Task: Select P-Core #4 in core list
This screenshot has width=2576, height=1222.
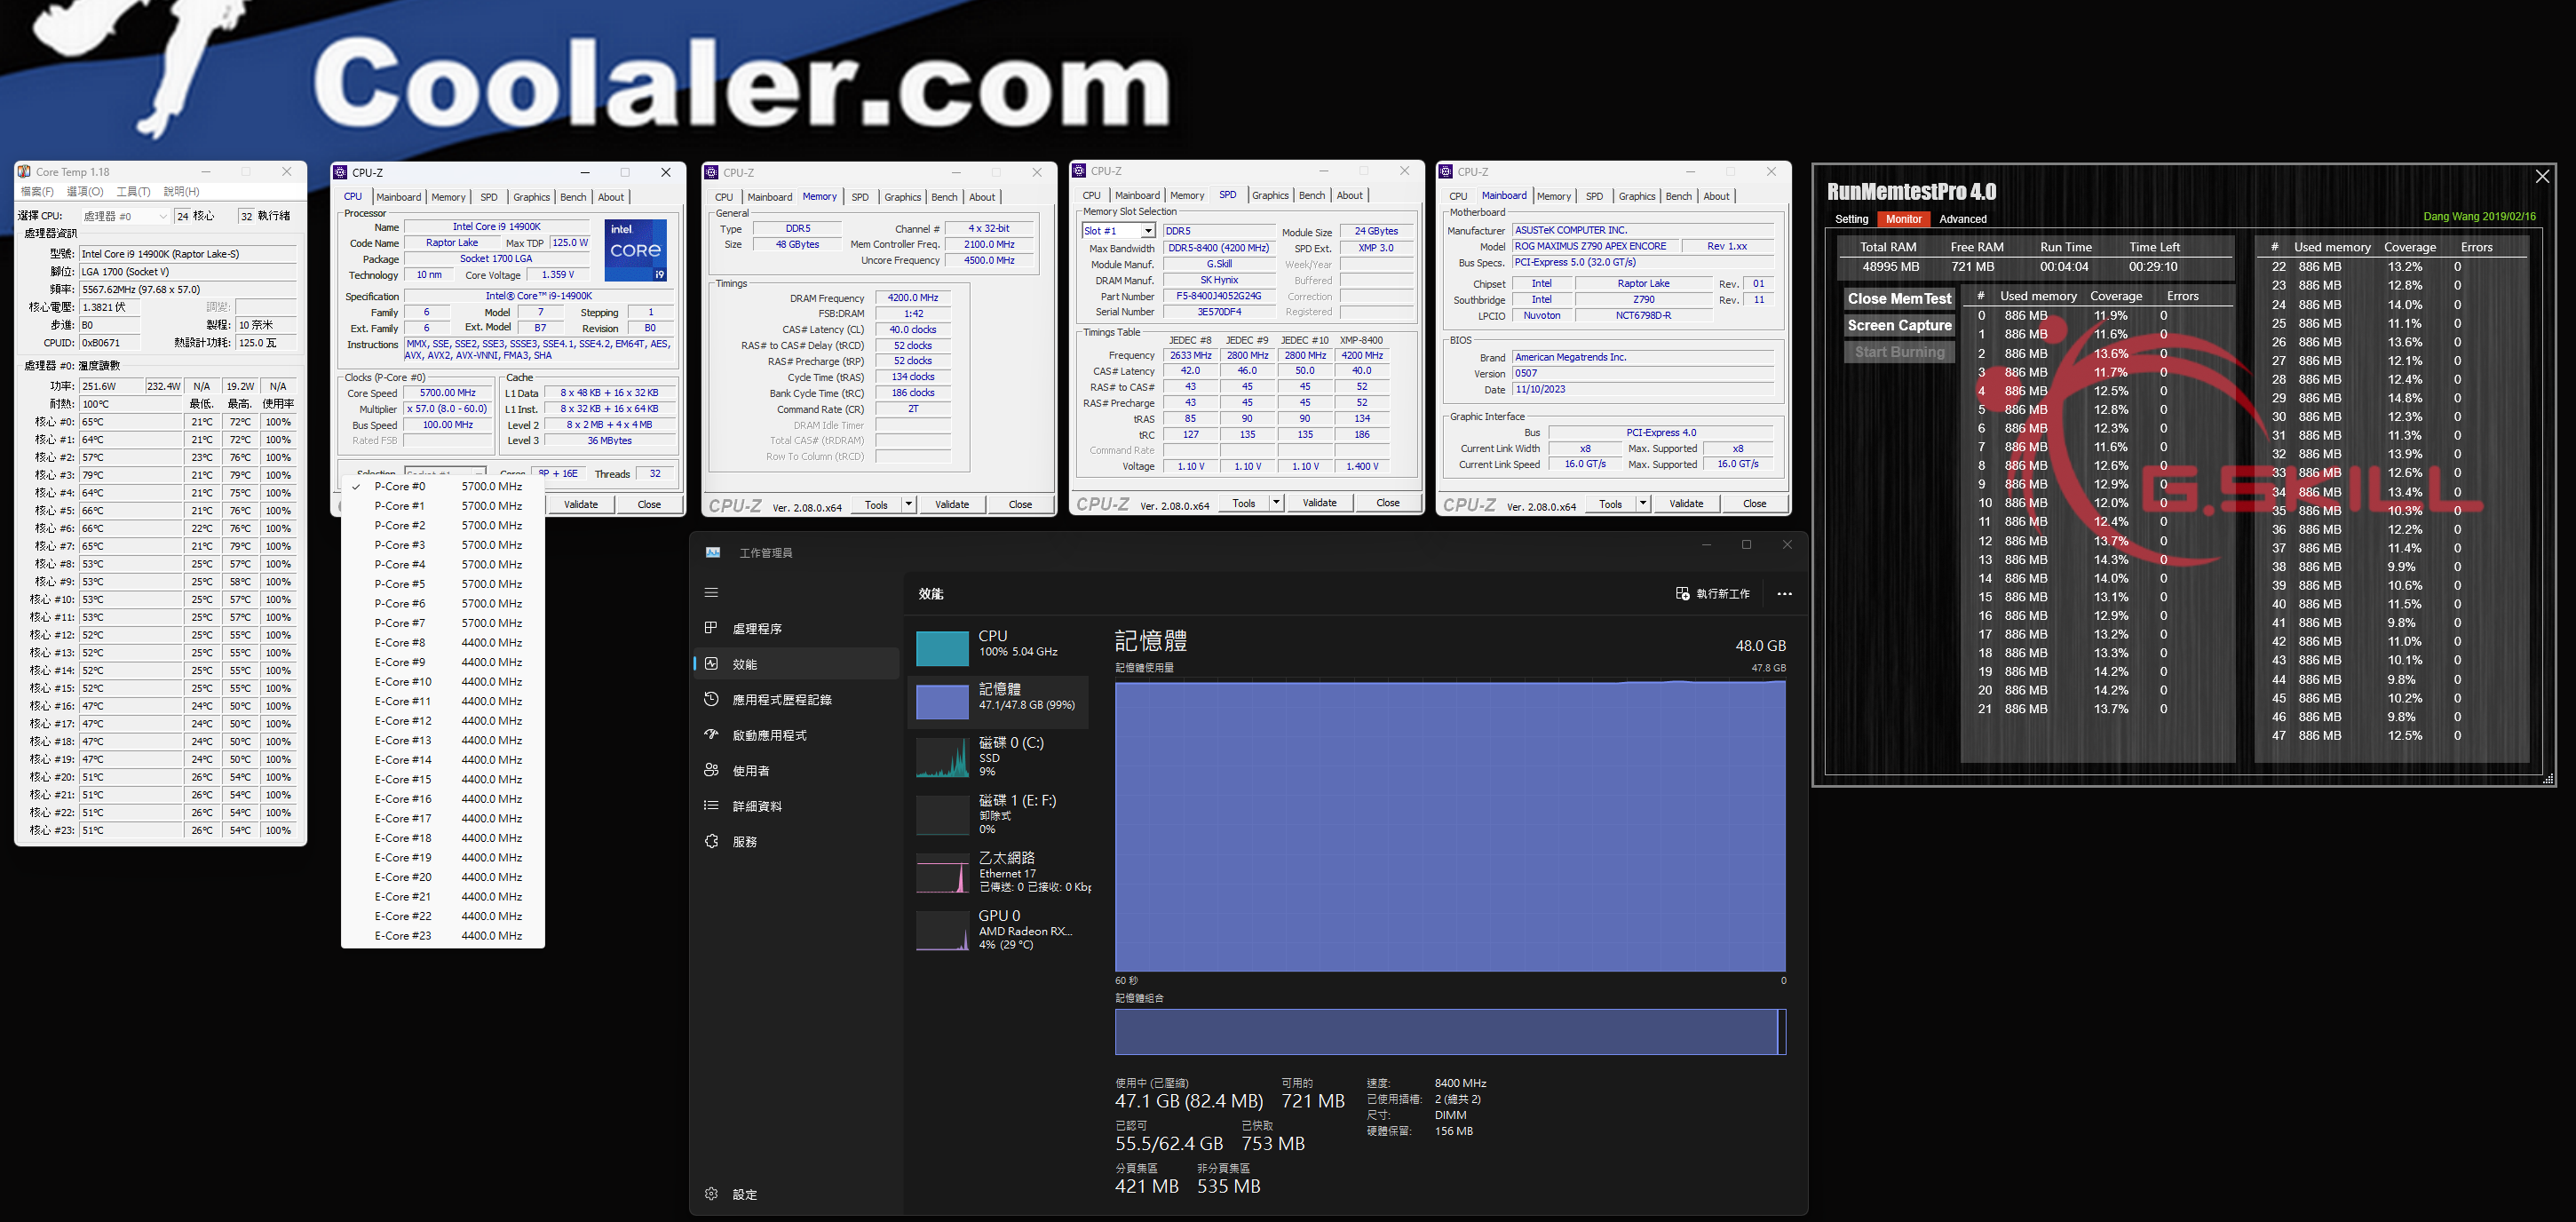Action: pyautogui.click(x=442, y=564)
